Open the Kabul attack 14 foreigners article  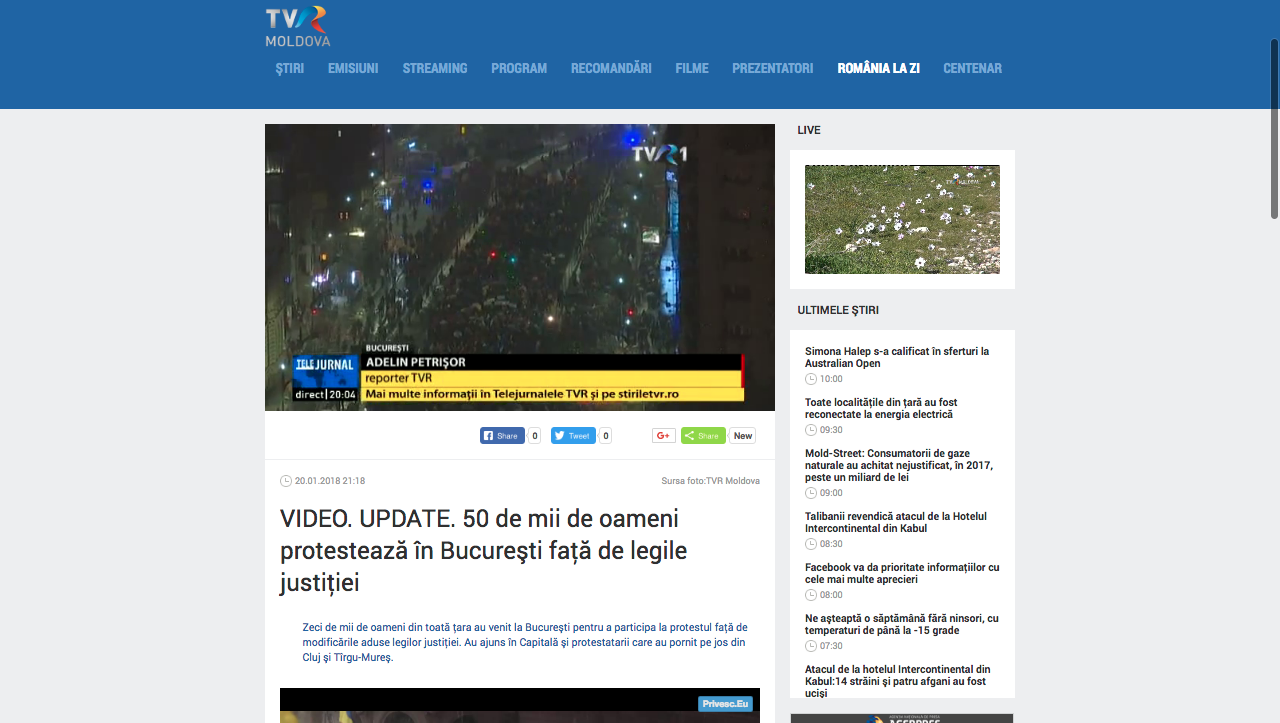[898, 681]
